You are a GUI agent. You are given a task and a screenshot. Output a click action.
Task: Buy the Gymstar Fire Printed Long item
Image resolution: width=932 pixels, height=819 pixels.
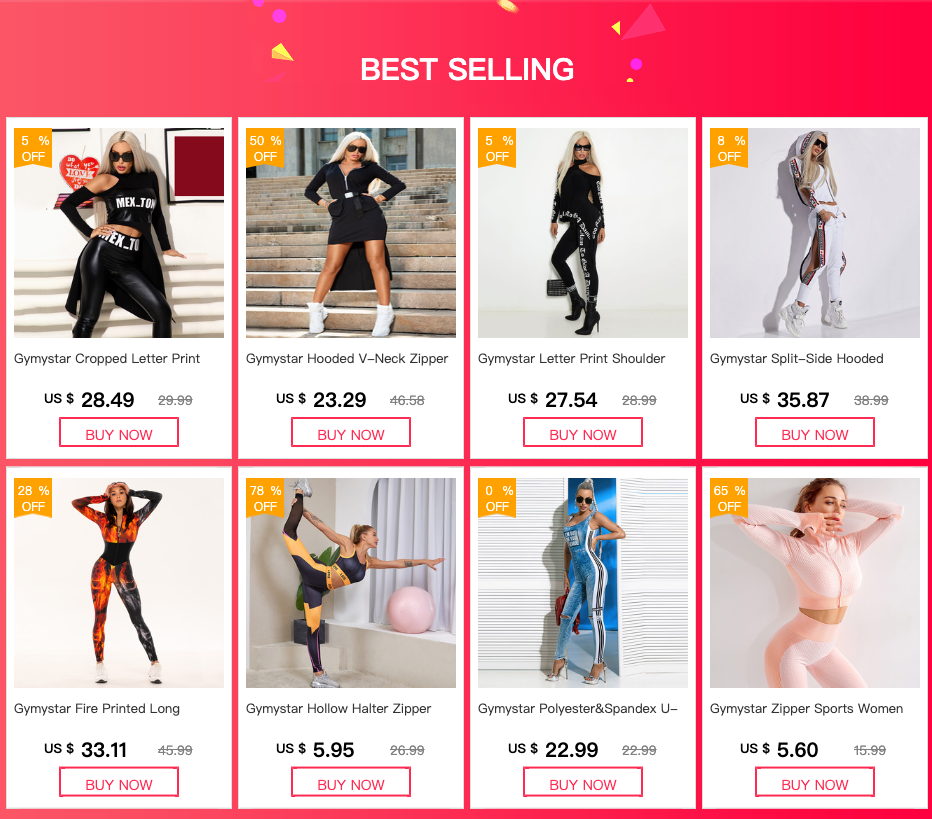click(x=119, y=784)
